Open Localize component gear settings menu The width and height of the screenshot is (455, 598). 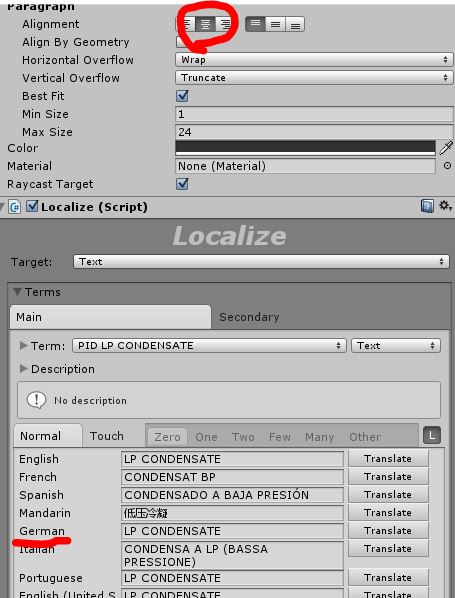[x=445, y=206]
